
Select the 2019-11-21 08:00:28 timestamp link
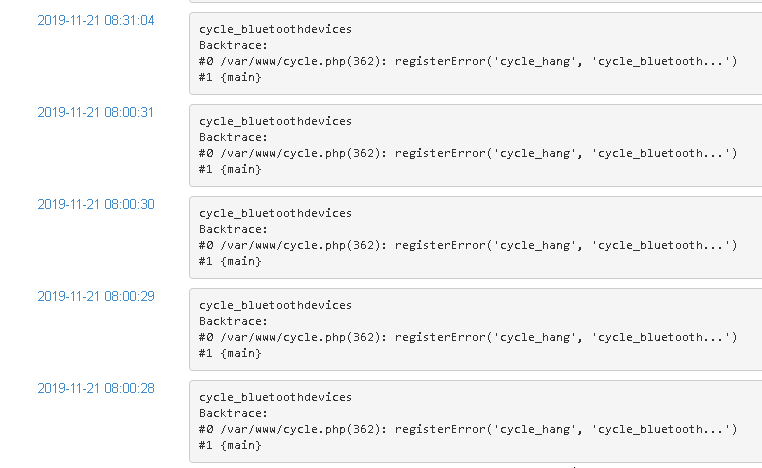tap(96, 388)
